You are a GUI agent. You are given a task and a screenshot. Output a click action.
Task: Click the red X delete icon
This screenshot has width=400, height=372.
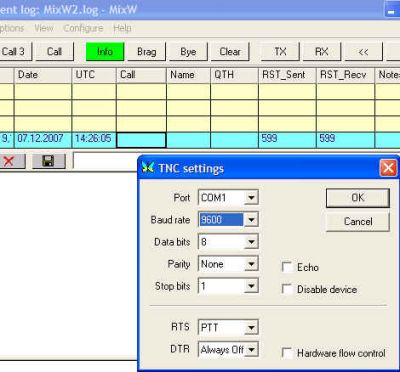click(9, 161)
